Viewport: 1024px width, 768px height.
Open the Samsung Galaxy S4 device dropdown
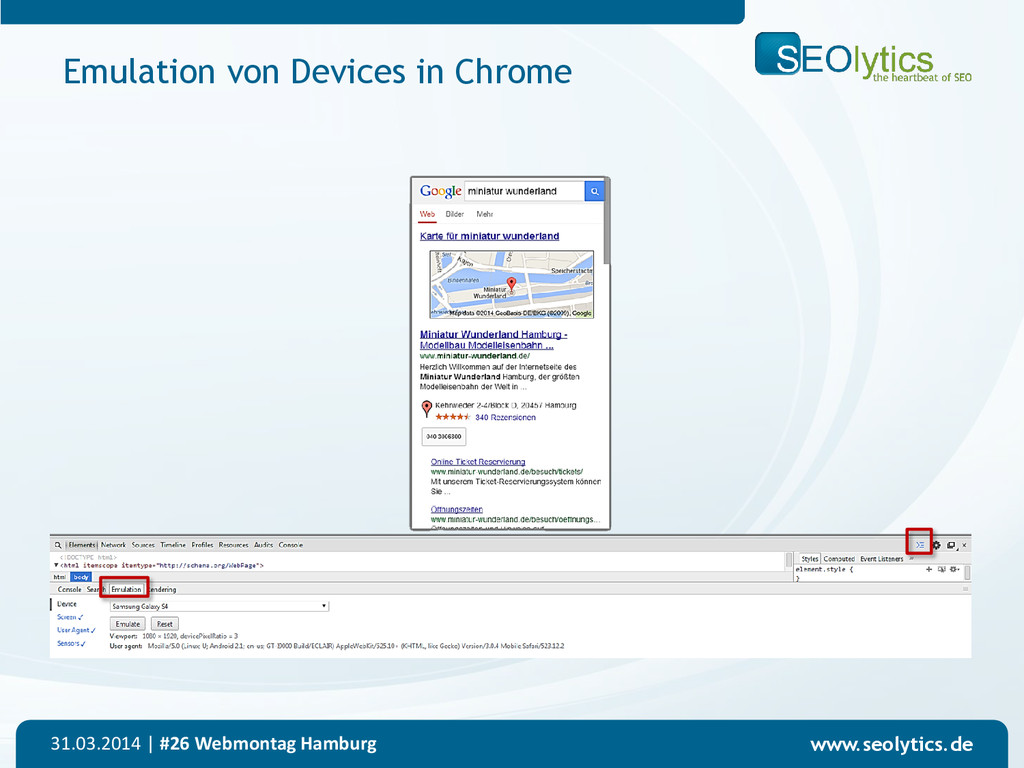219,606
